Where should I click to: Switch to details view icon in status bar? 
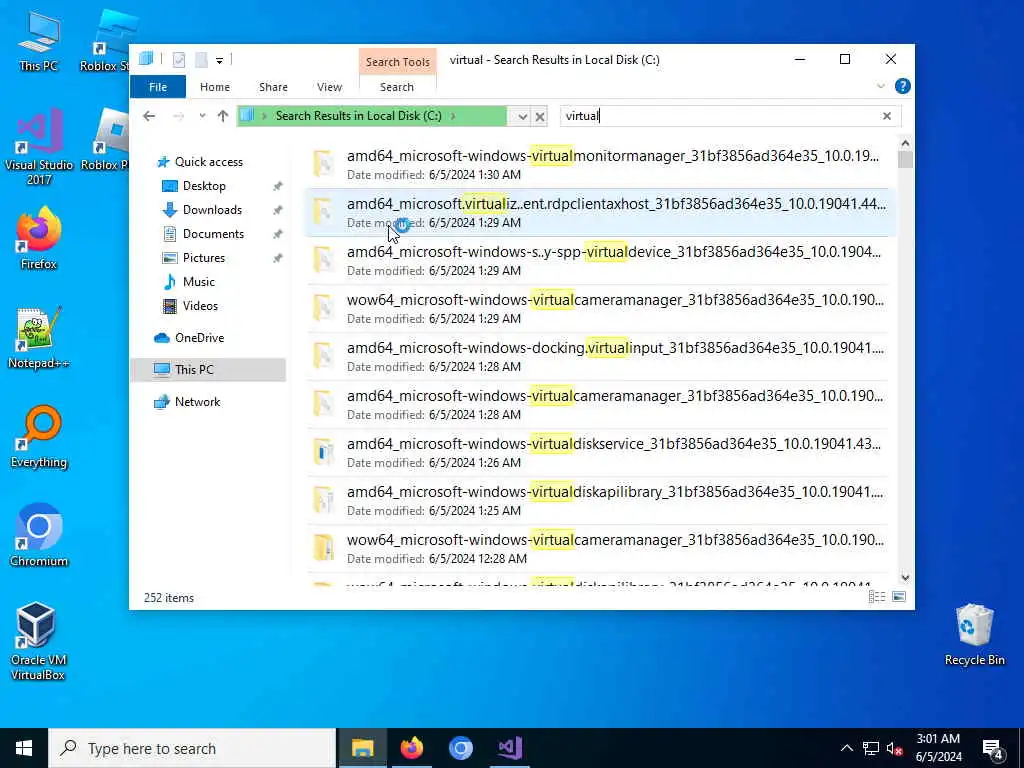pyautogui.click(x=877, y=597)
